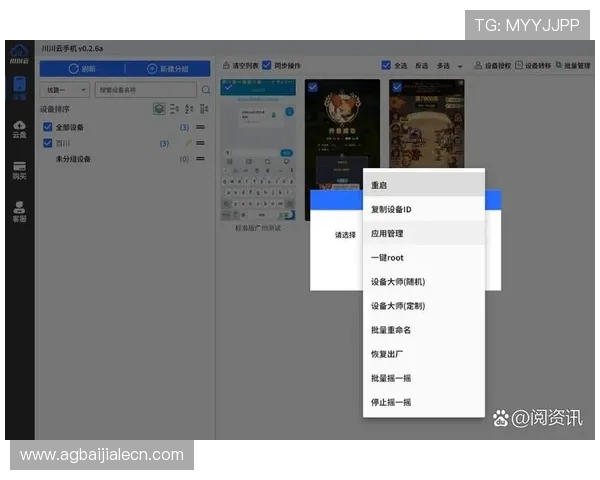
Task: Click the drag handle for 全部设备
Action: pos(201,127)
